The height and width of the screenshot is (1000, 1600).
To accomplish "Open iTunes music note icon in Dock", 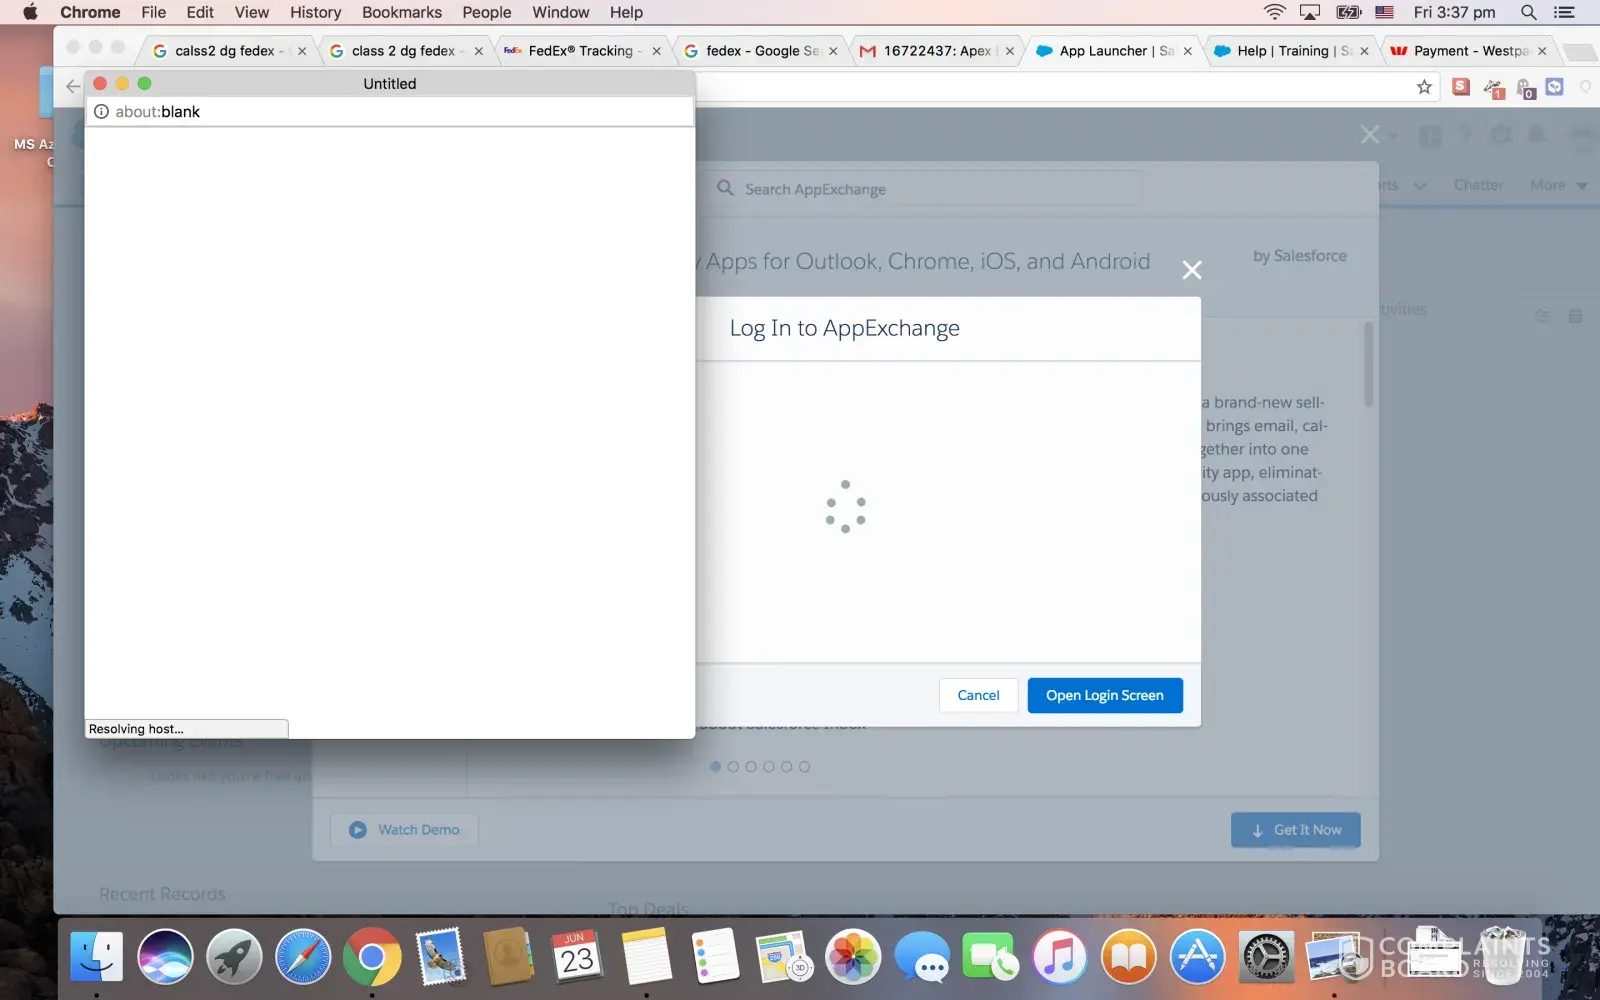I will tap(1059, 957).
